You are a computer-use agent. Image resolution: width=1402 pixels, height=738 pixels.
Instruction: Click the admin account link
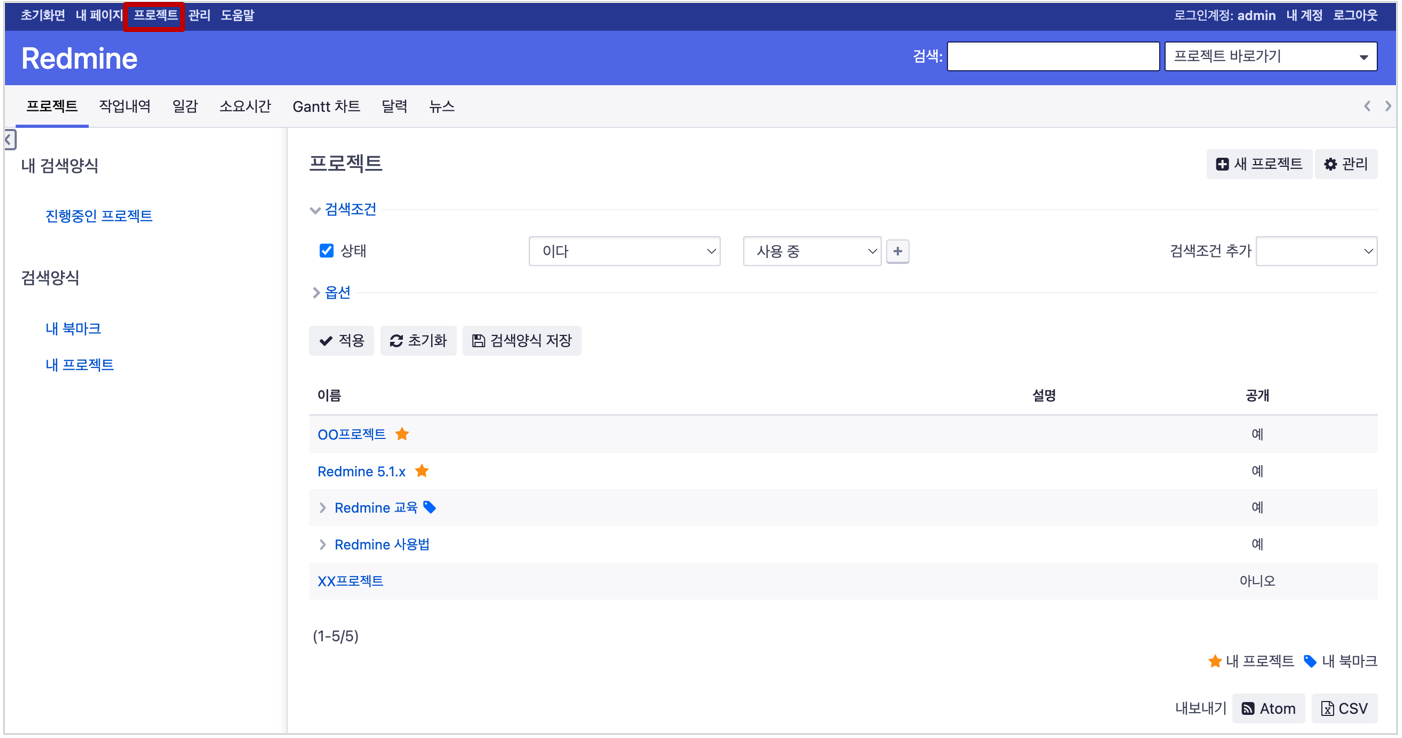[1256, 16]
